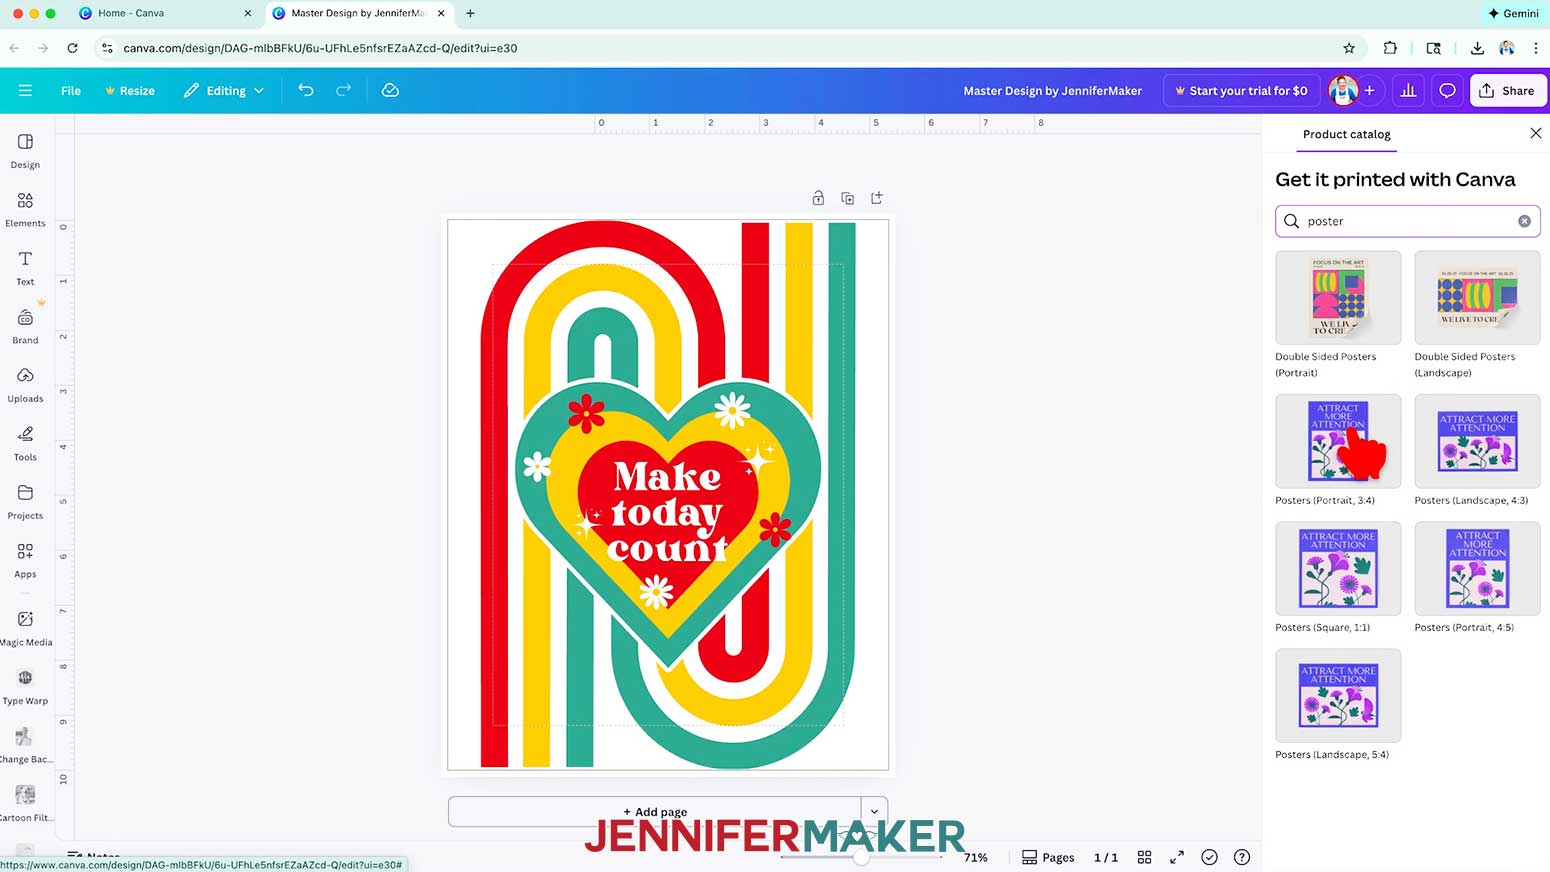Open the browser downloads icon
This screenshot has height=872, width=1550.
(1477, 48)
